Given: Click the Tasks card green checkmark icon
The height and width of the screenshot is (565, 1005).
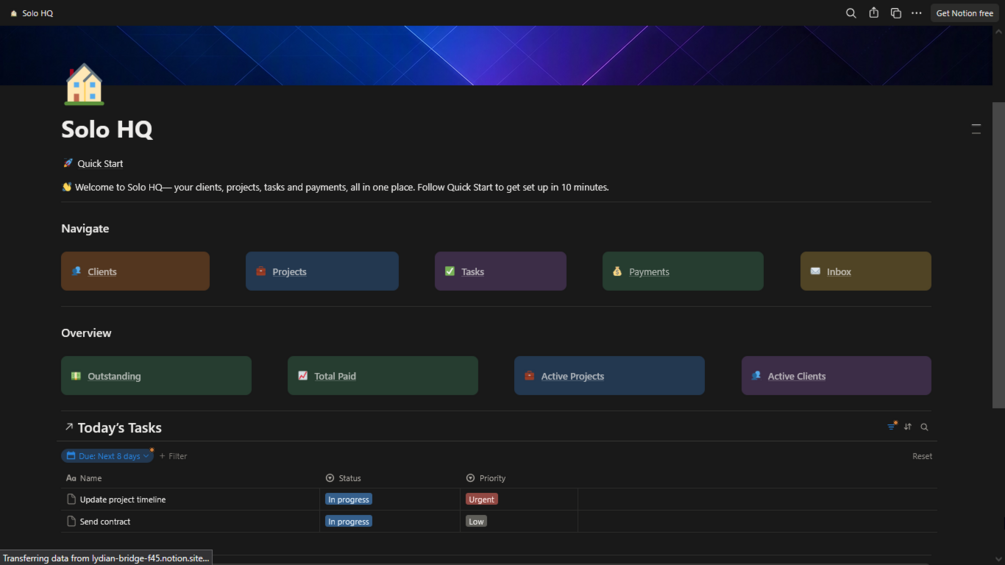Looking at the screenshot, I should (450, 271).
